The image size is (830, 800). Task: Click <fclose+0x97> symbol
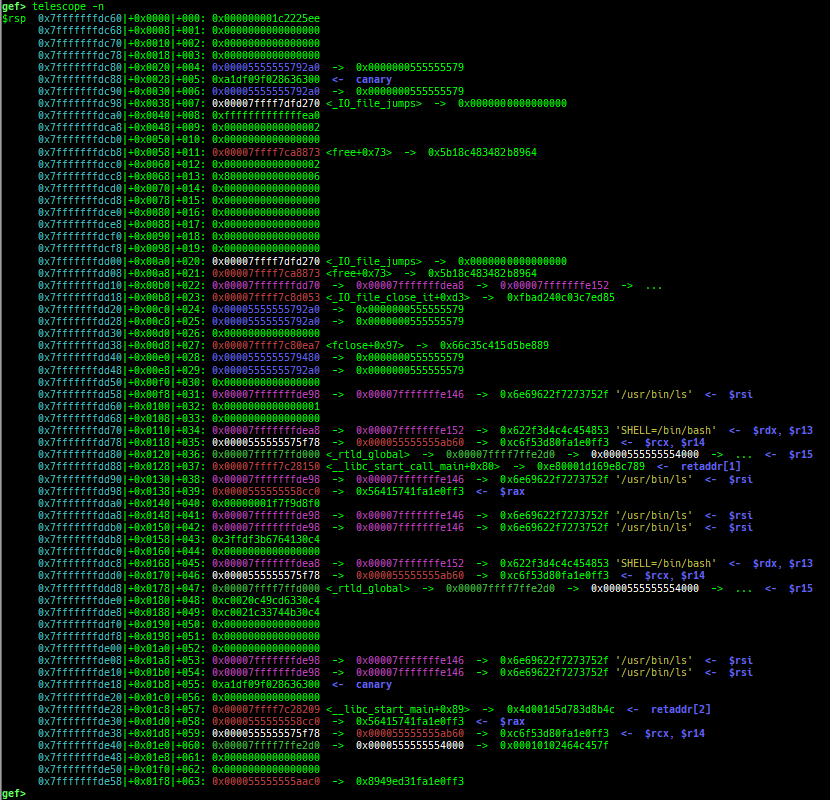tap(365, 346)
